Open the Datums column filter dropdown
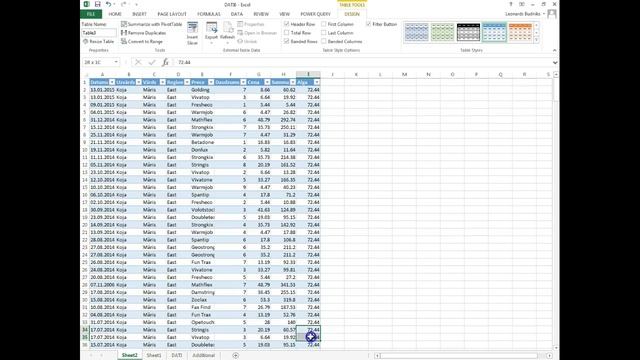Image resolution: width=640 pixels, height=360 pixels. (x=112, y=82)
